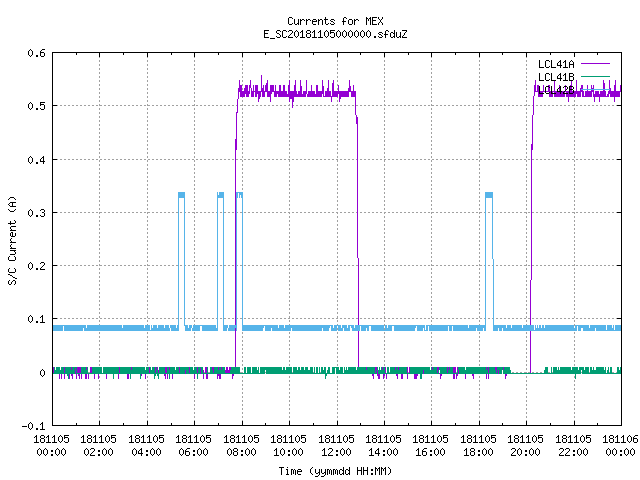Click the x-axis tick label 181105 20:00
The image size is (640, 480).
click(x=525, y=446)
